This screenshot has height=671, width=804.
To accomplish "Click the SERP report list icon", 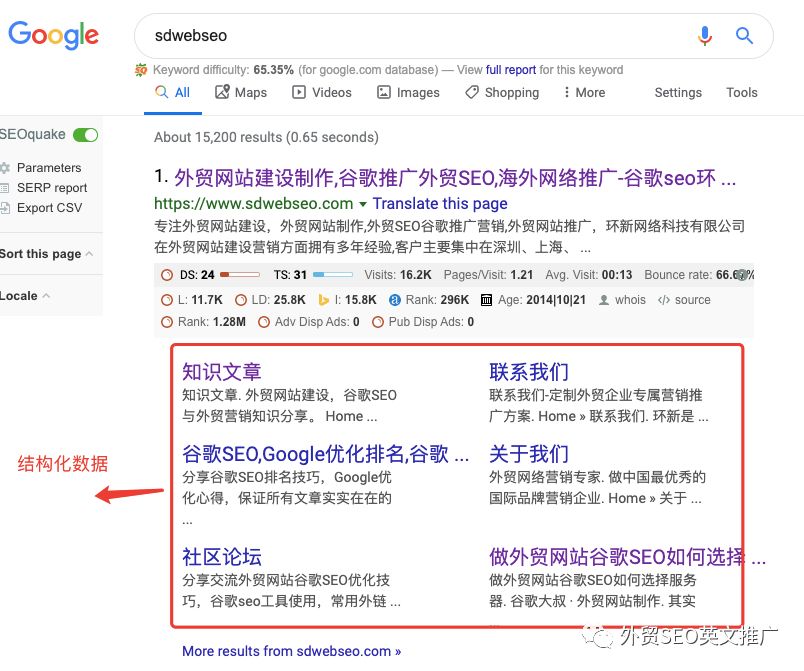I will tap(5, 188).
